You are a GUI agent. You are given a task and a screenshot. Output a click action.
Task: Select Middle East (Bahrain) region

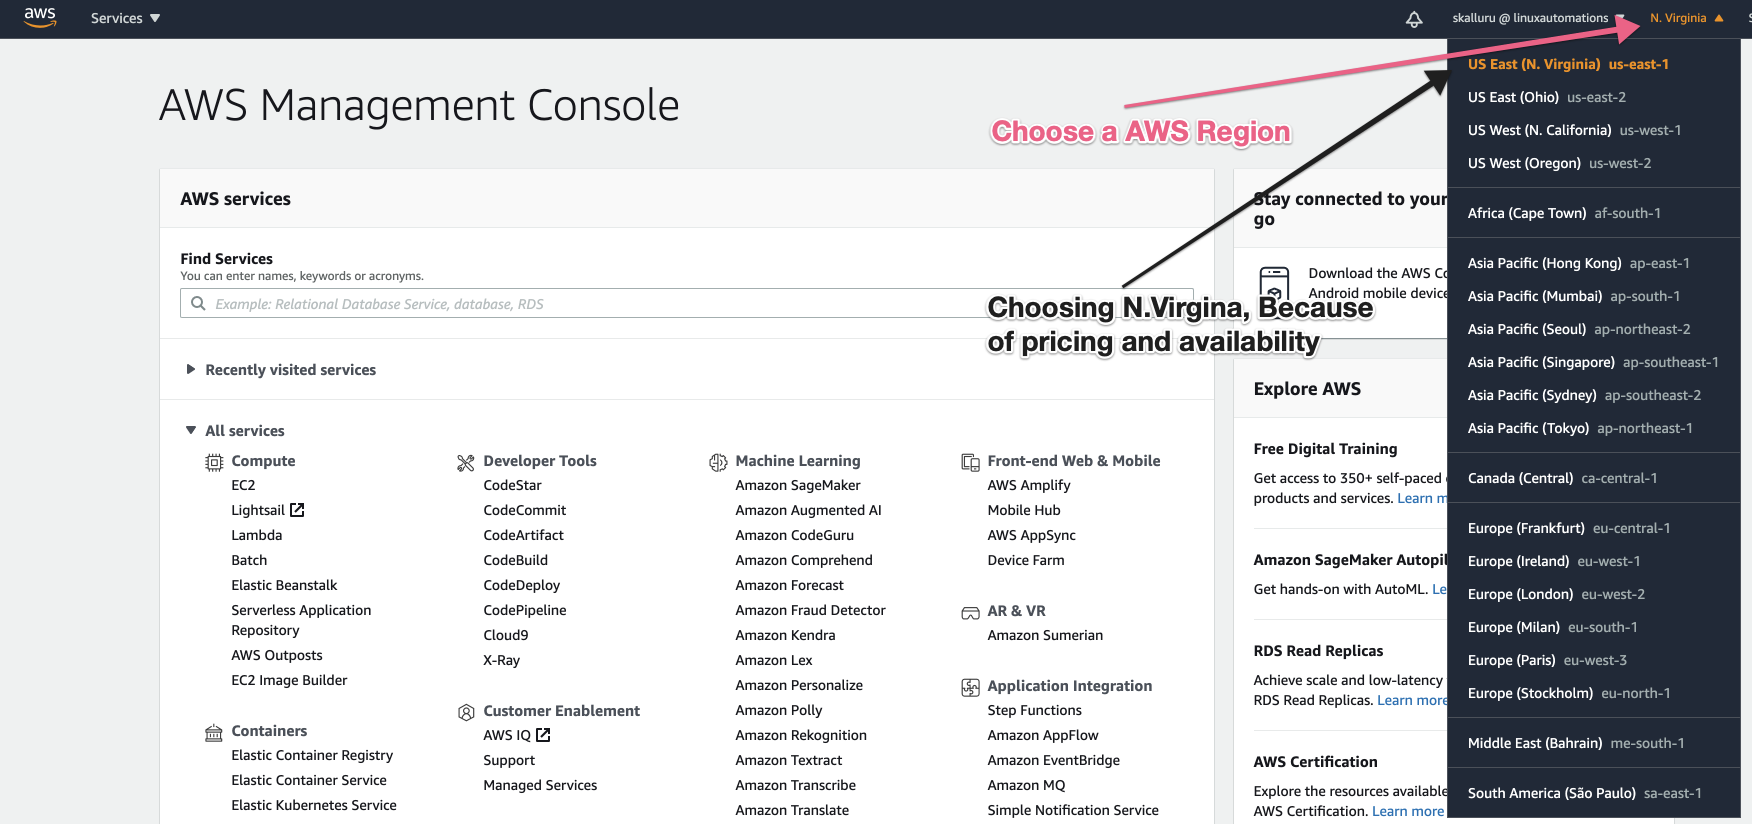(x=1594, y=743)
